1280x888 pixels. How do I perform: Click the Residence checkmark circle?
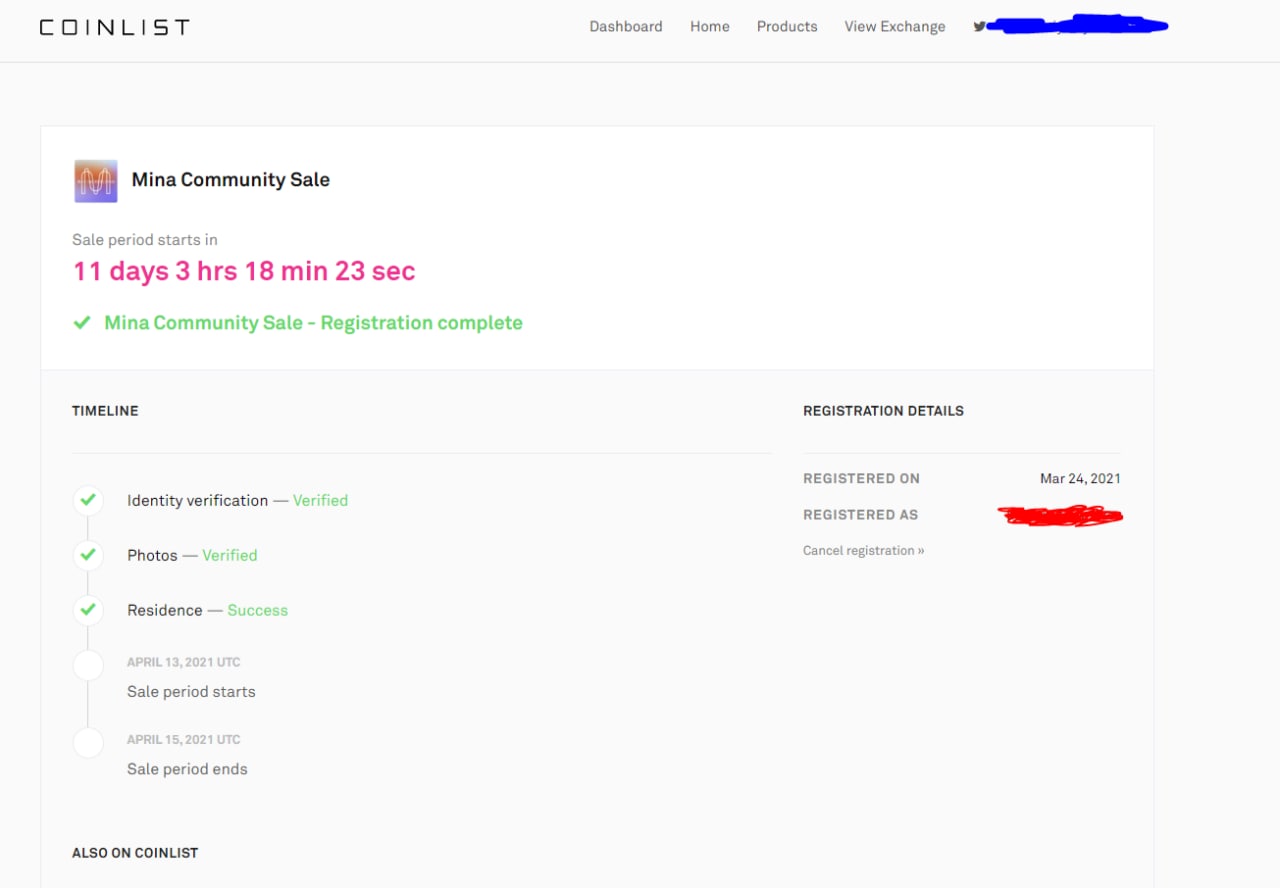click(88, 609)
